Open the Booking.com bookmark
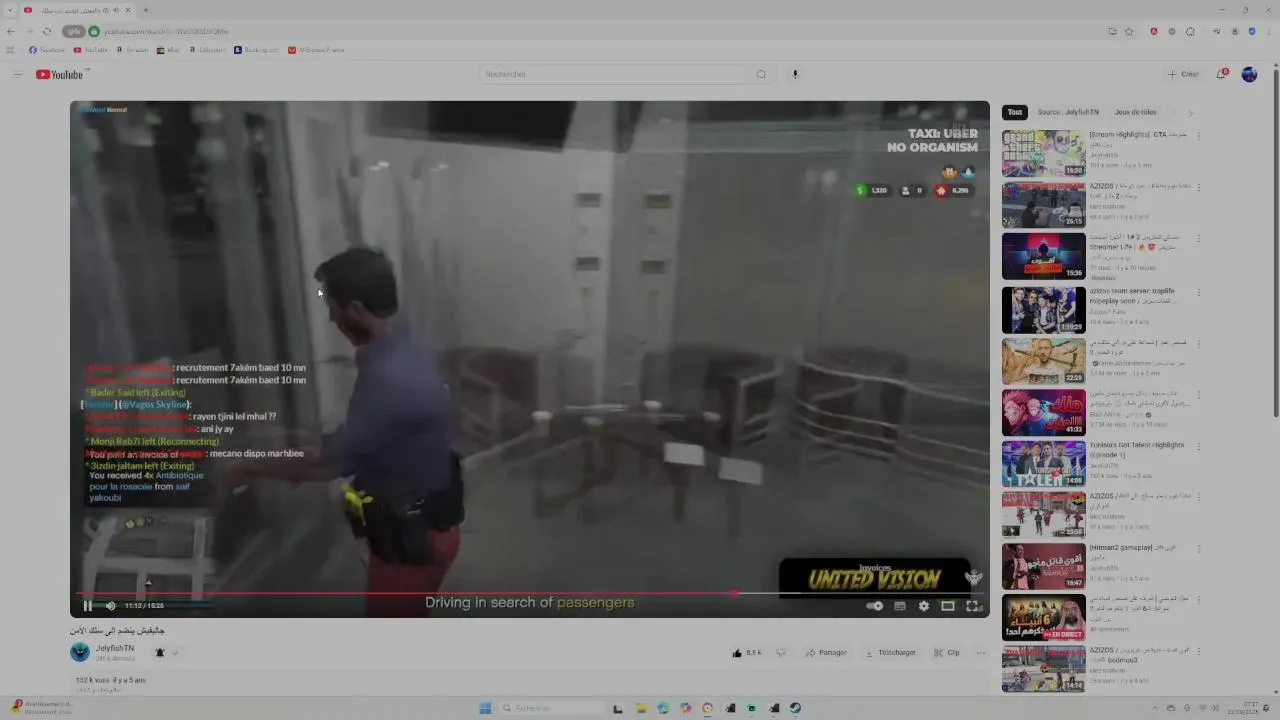 click(x=257, y=50)
